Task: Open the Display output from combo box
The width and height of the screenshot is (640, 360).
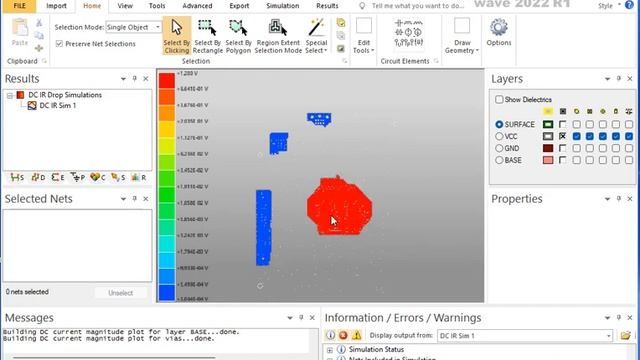Action: pyautogui.click(x=525, y=336)
